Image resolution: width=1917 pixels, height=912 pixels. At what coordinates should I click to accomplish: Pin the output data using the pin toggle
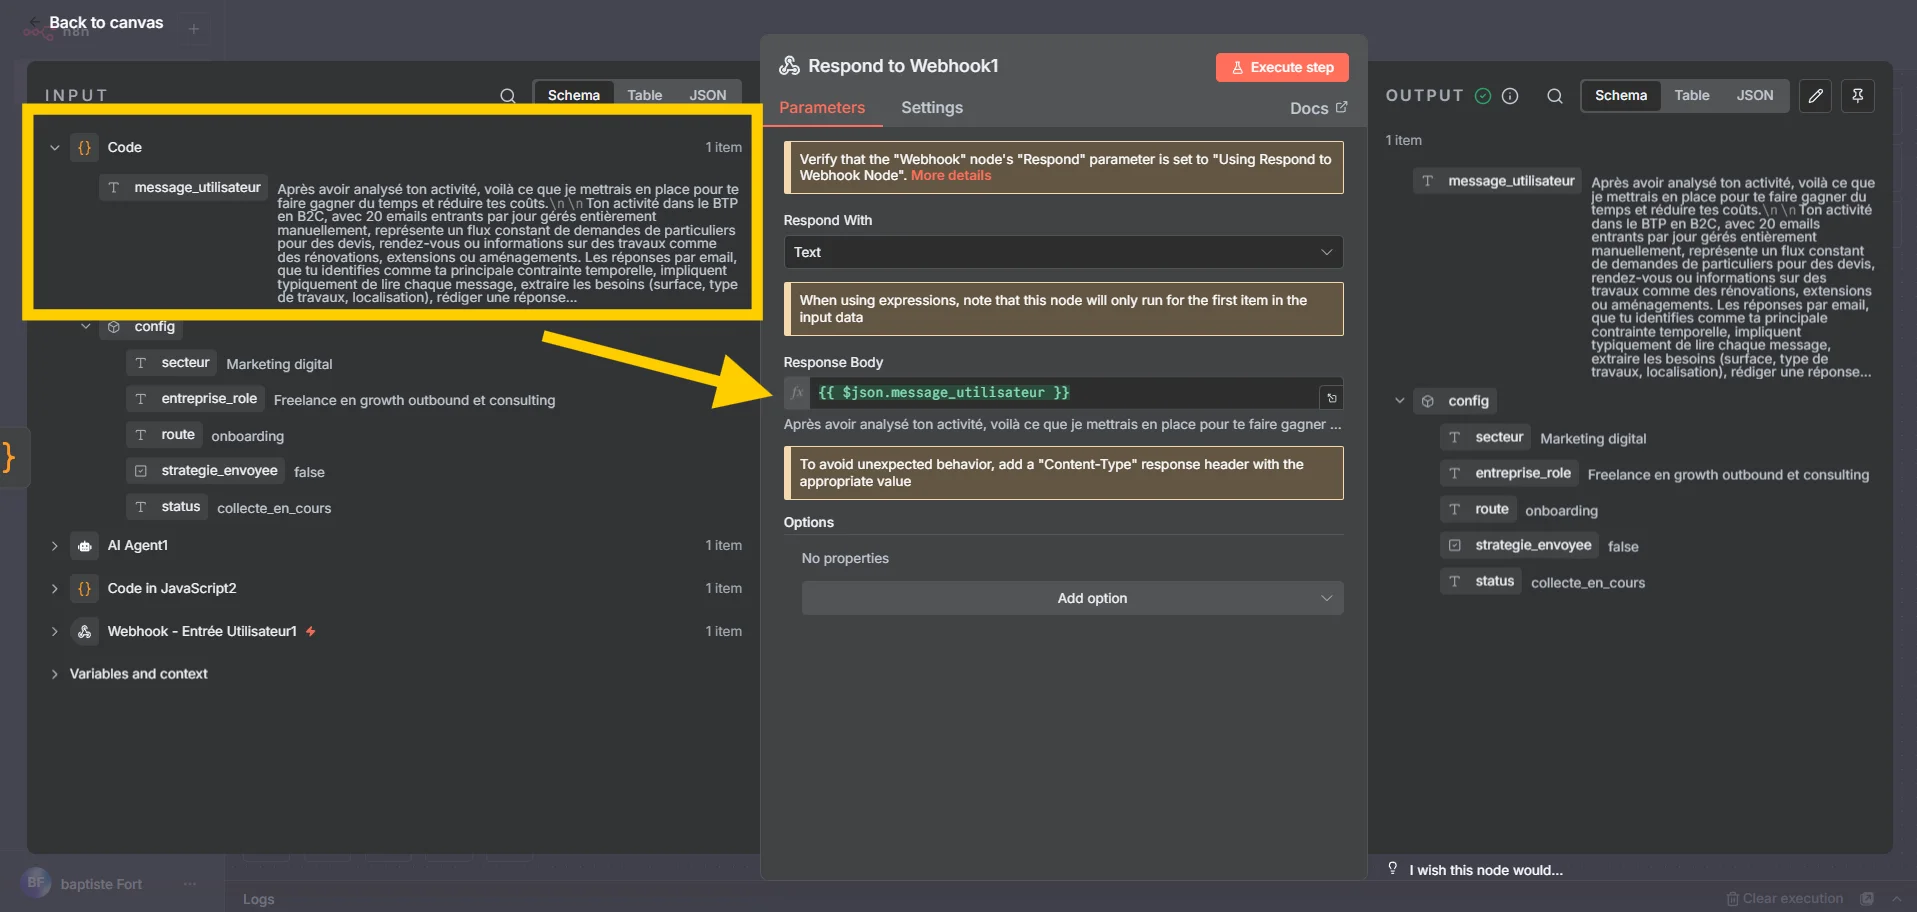coord(1859,96)
